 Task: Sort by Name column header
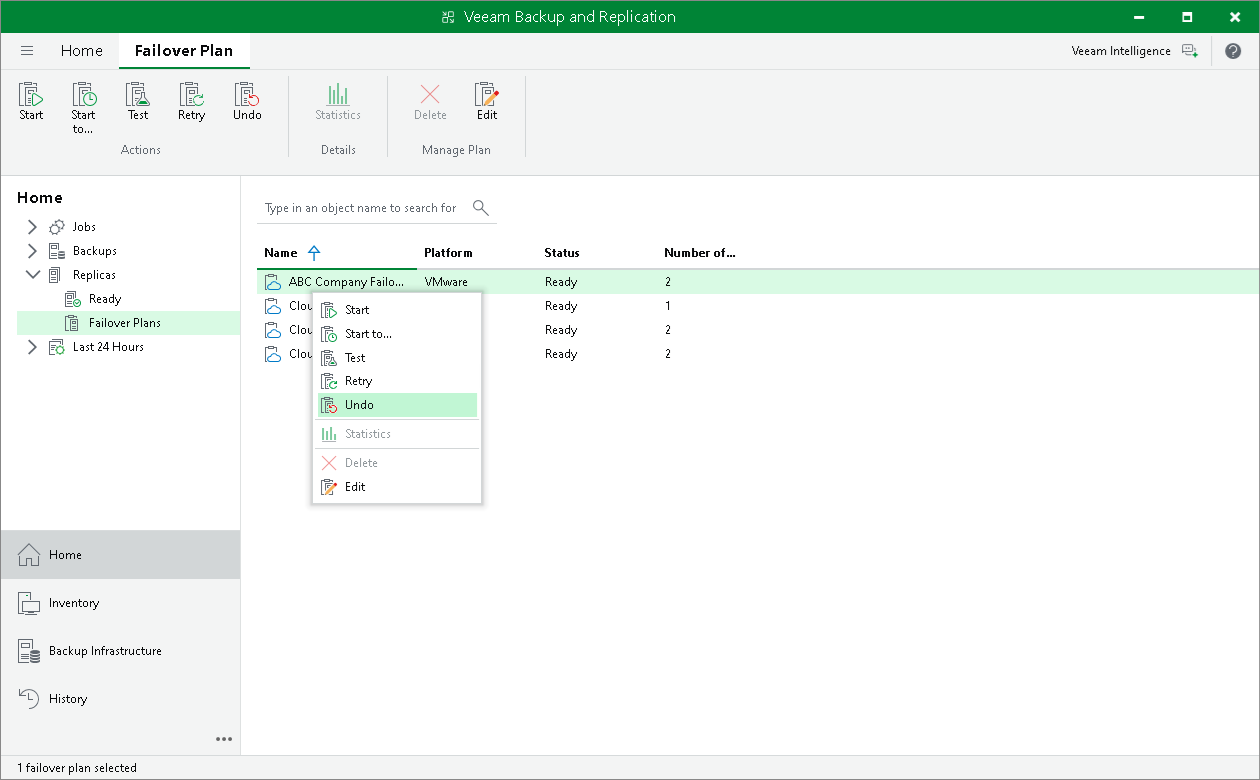coord(280,252)
